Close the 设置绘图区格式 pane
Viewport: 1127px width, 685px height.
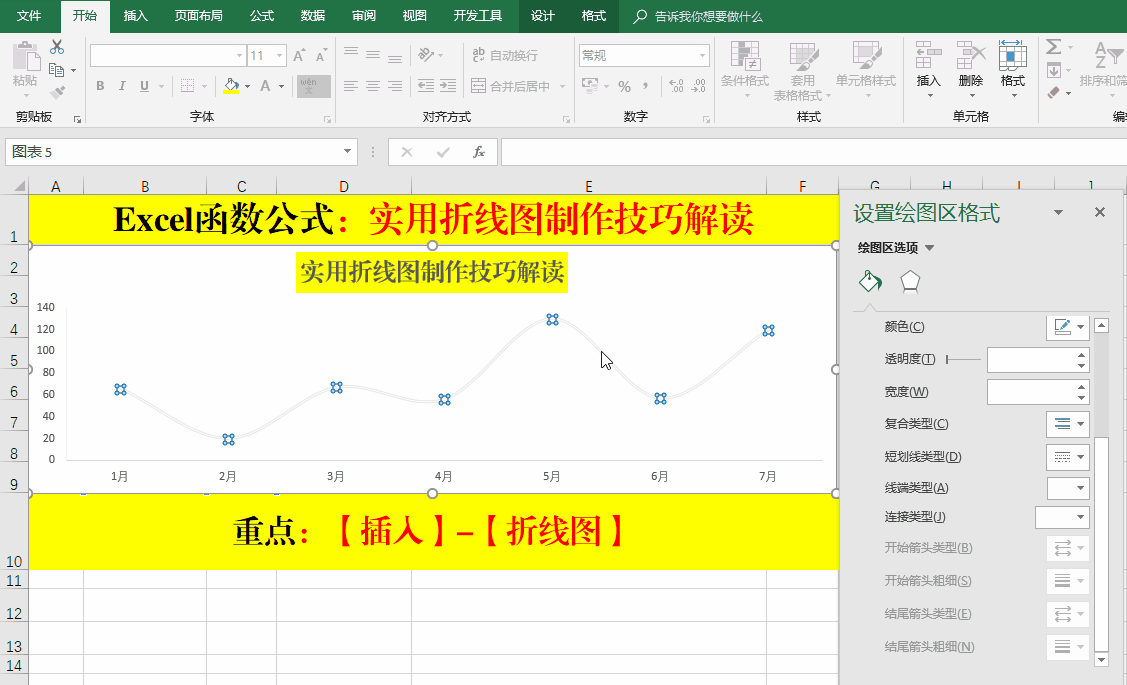tap(1100, 212)
